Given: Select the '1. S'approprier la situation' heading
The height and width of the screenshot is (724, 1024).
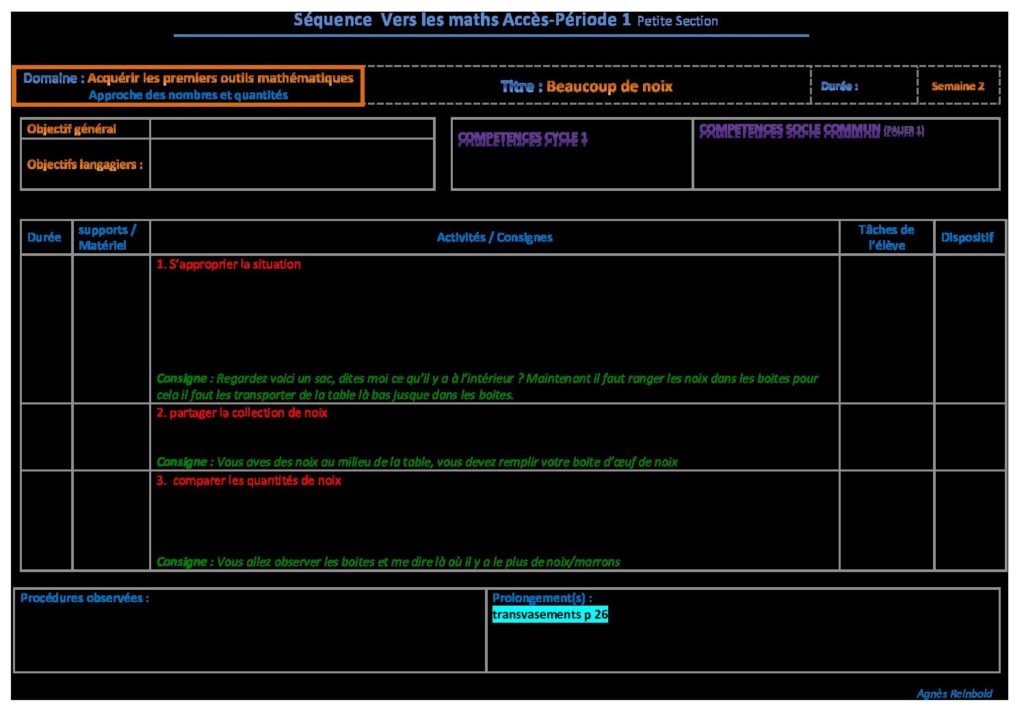Looking at the screenshot, I should click(x=228, y=265).
